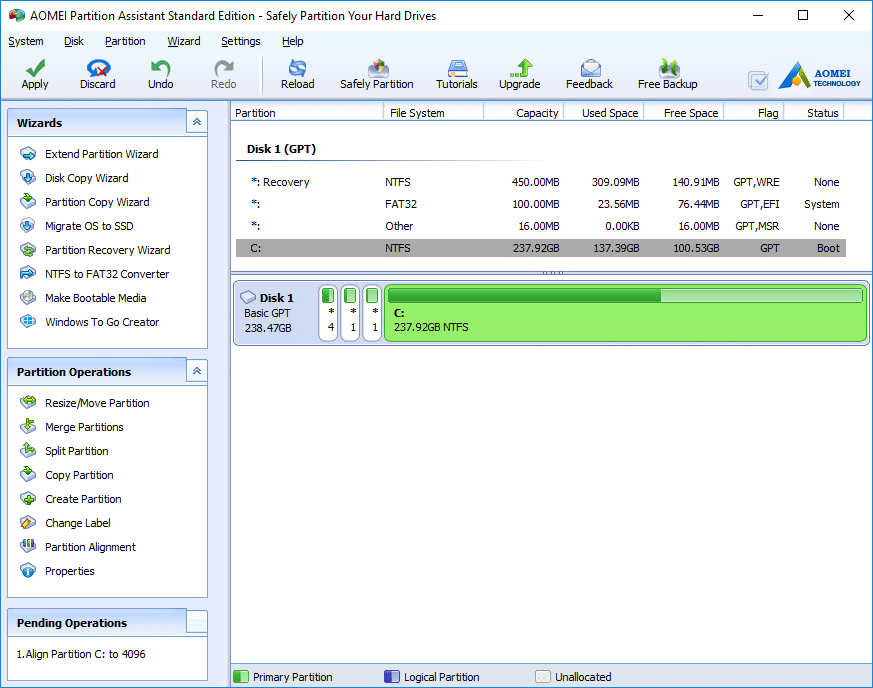Click the Disk Copy Wizard icon
The height and width of the screenshot is (688, 873).
click(28, 178)
